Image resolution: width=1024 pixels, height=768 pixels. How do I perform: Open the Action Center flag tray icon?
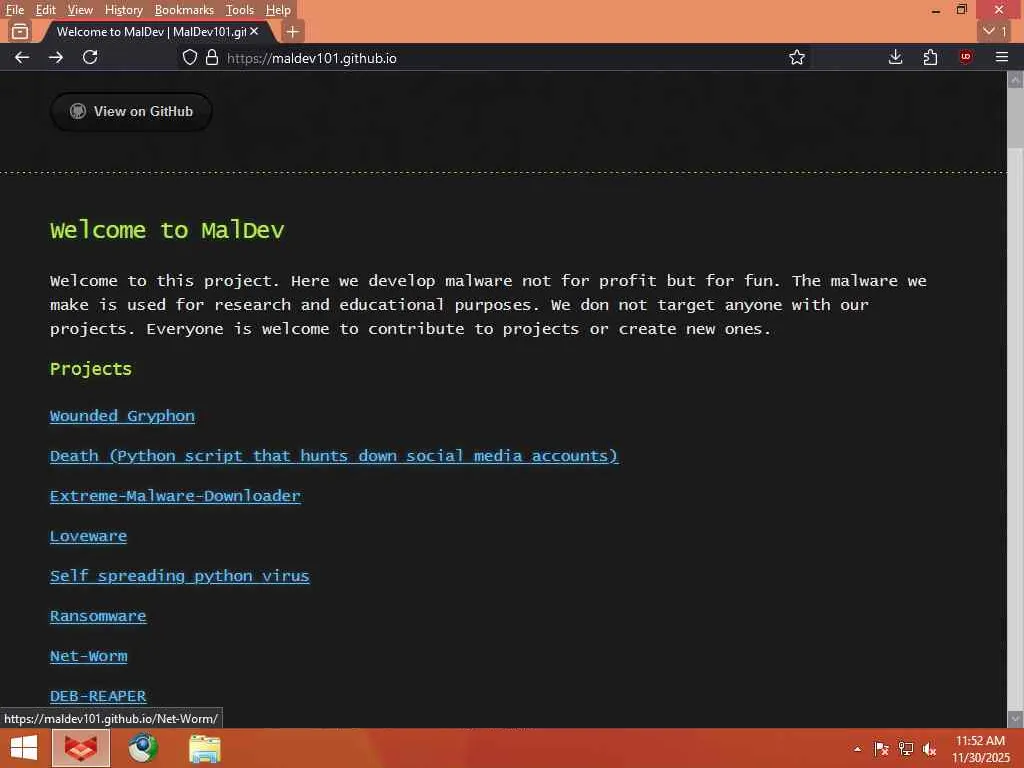click(882, 749)
